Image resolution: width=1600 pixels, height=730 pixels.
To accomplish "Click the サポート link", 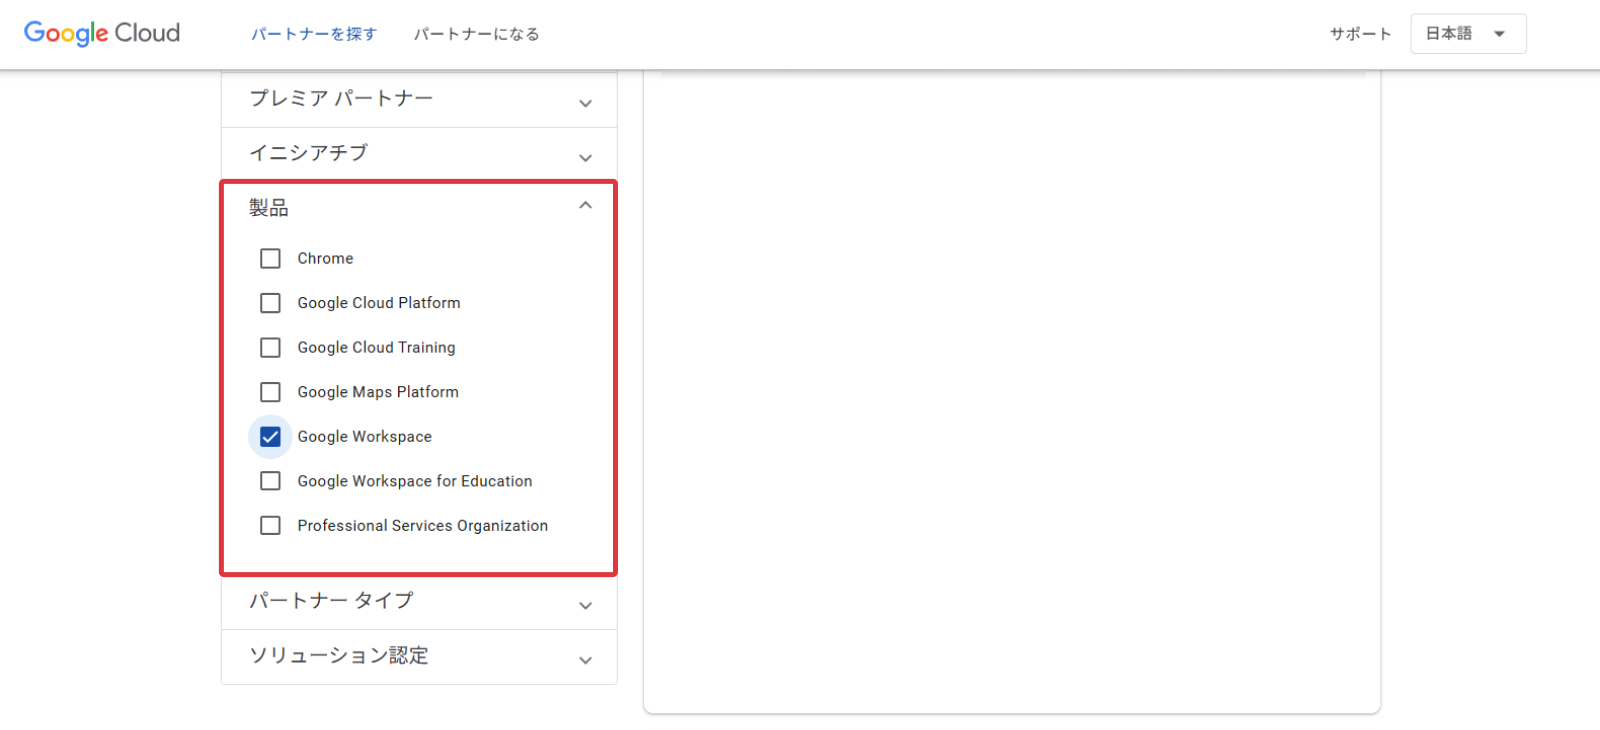I will [x=1360, y=34].
